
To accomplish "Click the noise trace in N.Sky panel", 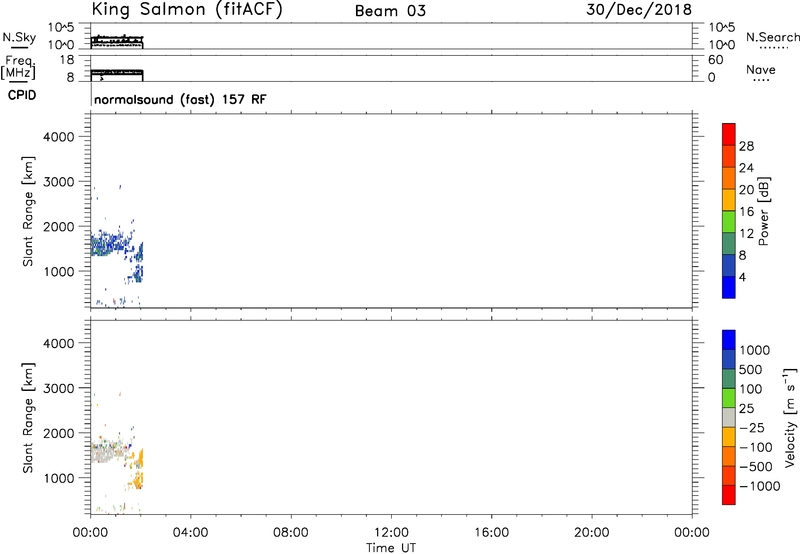I will click(117, 42).
